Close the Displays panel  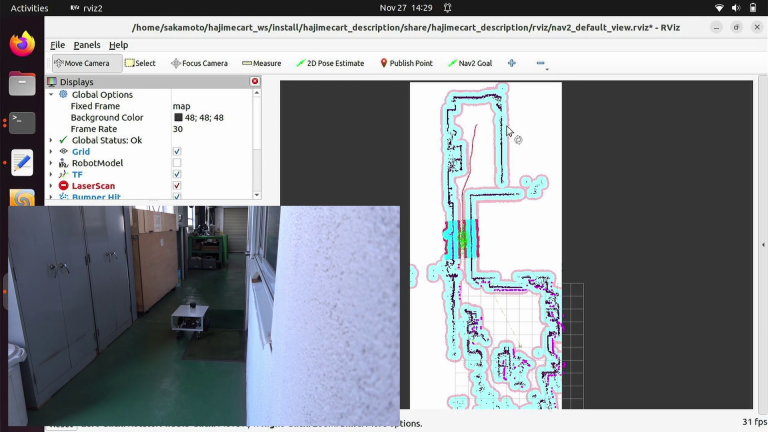click(255, 82)
